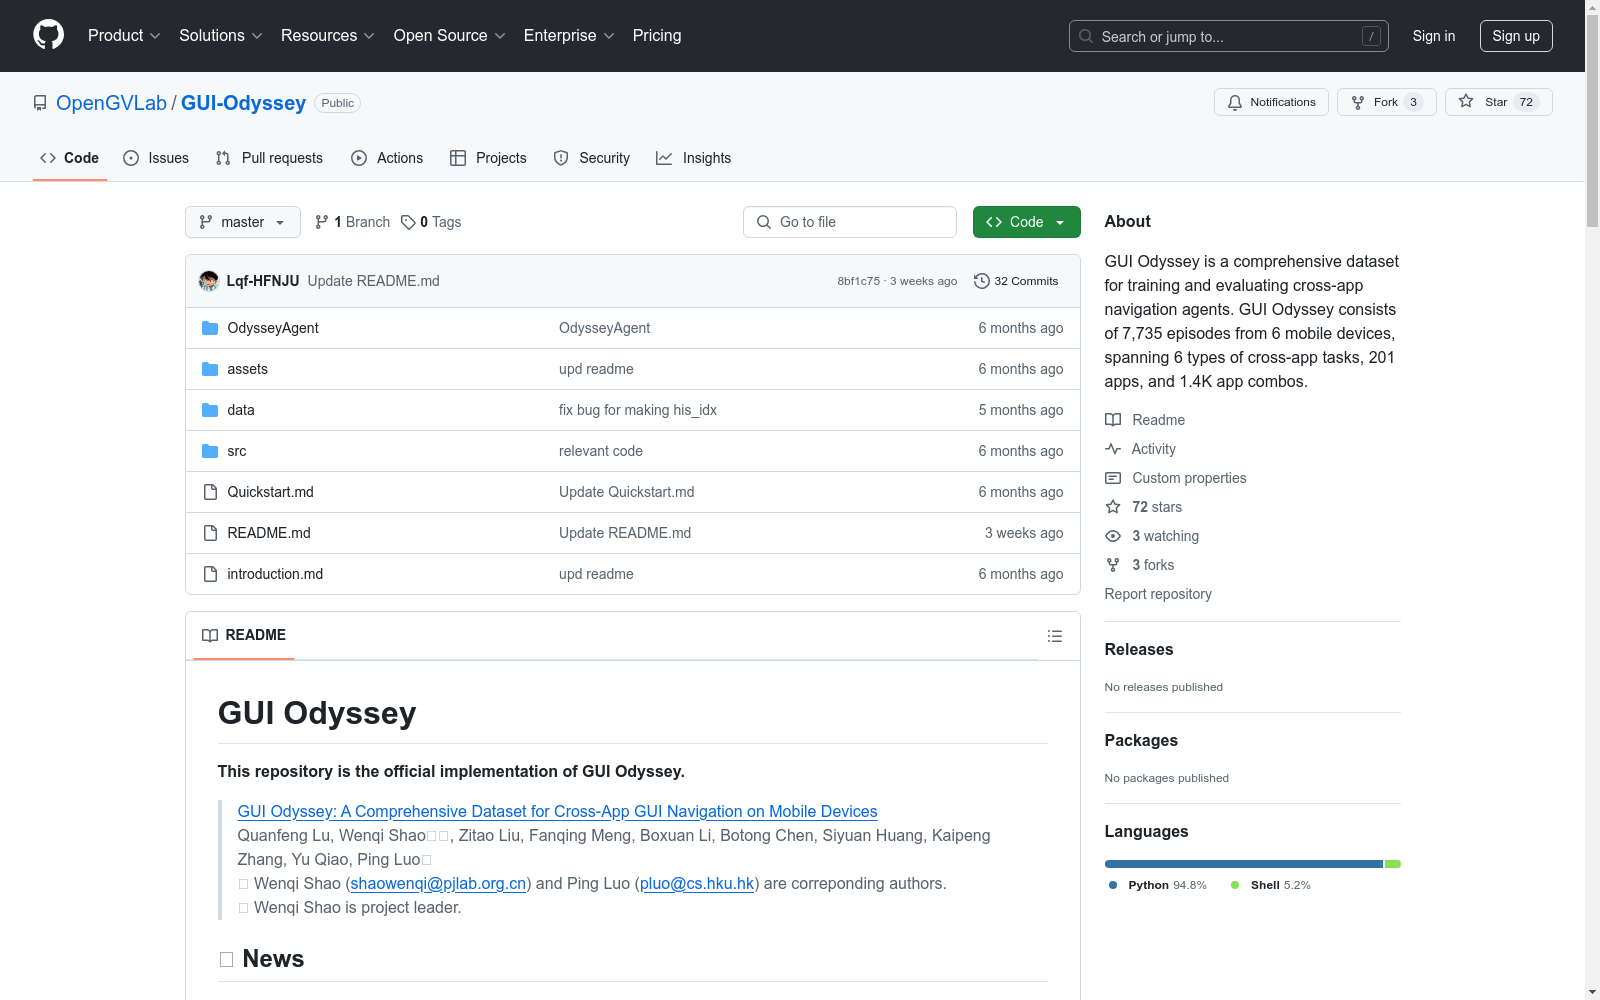Open the Insights tab

[693, 158]
